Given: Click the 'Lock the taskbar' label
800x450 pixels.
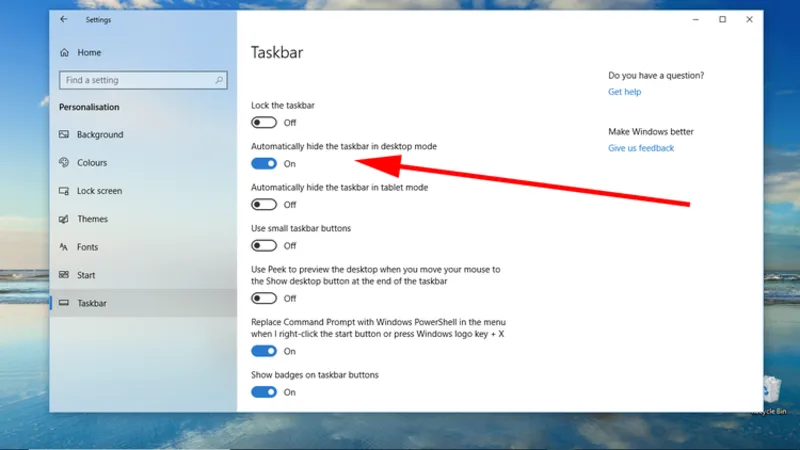Looking at the screenshot, I should (283, 105).
